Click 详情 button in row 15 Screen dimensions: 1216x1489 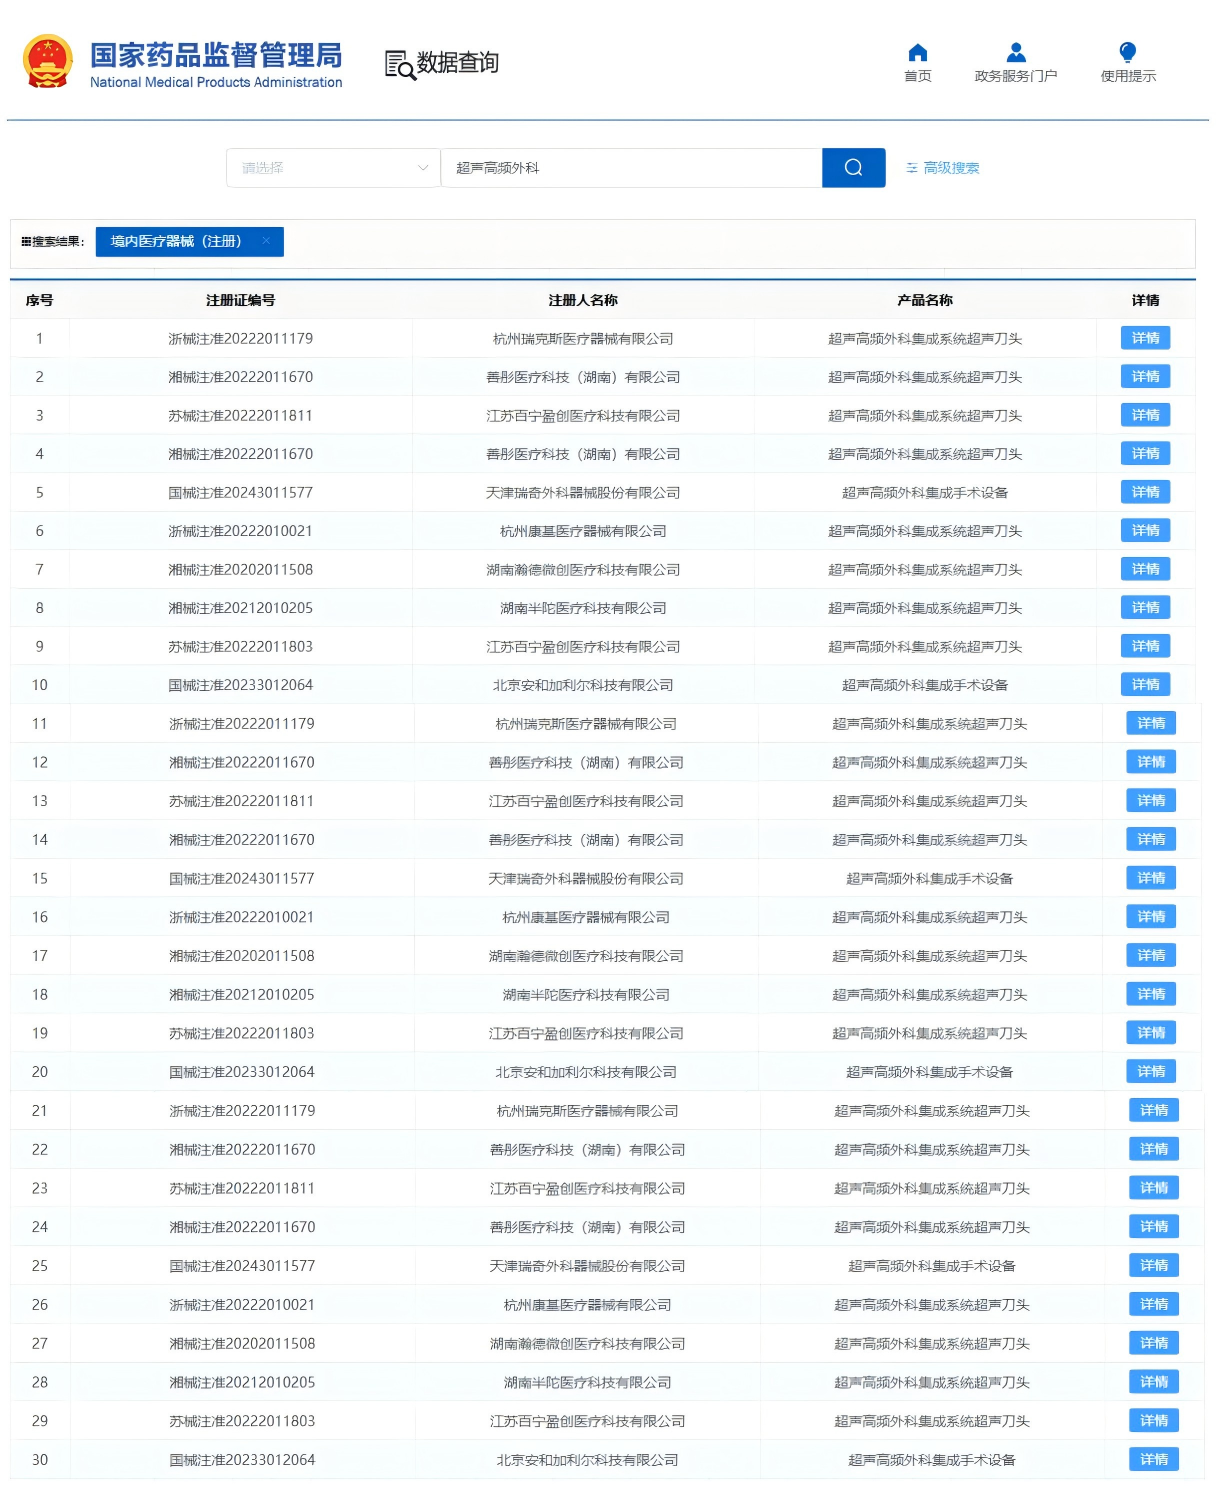[1150, 878]
